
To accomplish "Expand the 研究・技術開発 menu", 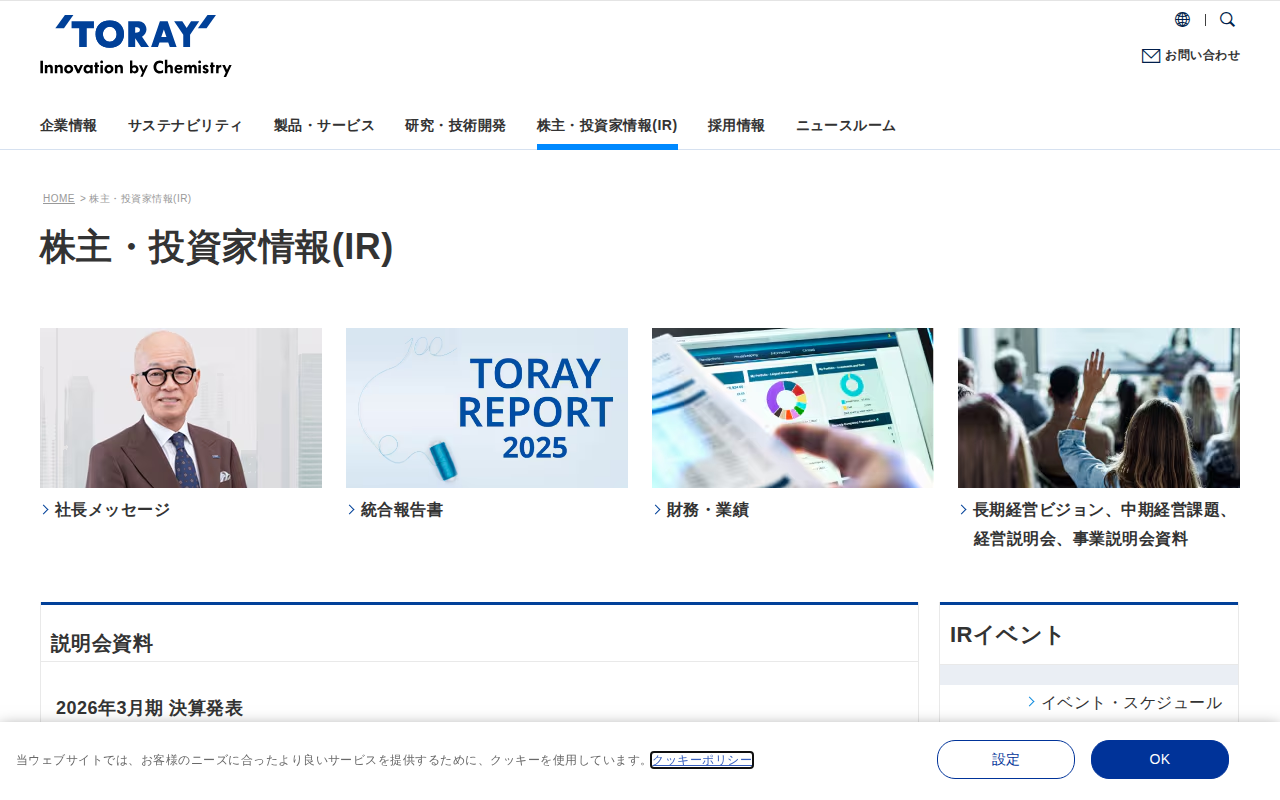I will (455, 126).
